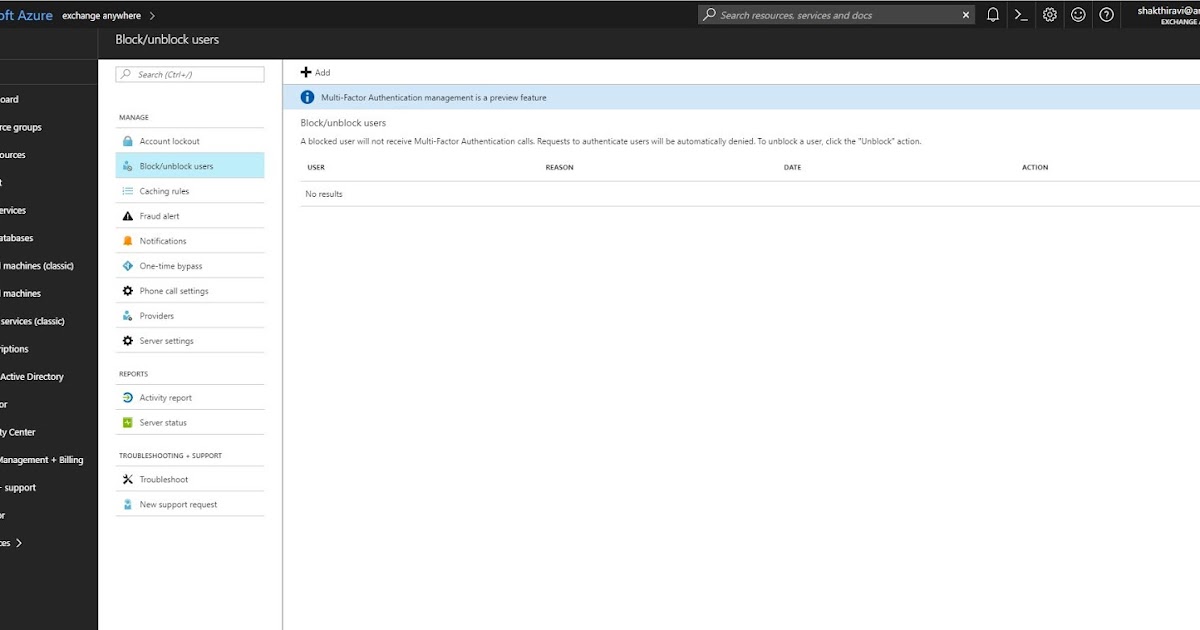Expand the breadcrumb chevron after exchange anywhere
1200x630 pixels.
point(152,15)
